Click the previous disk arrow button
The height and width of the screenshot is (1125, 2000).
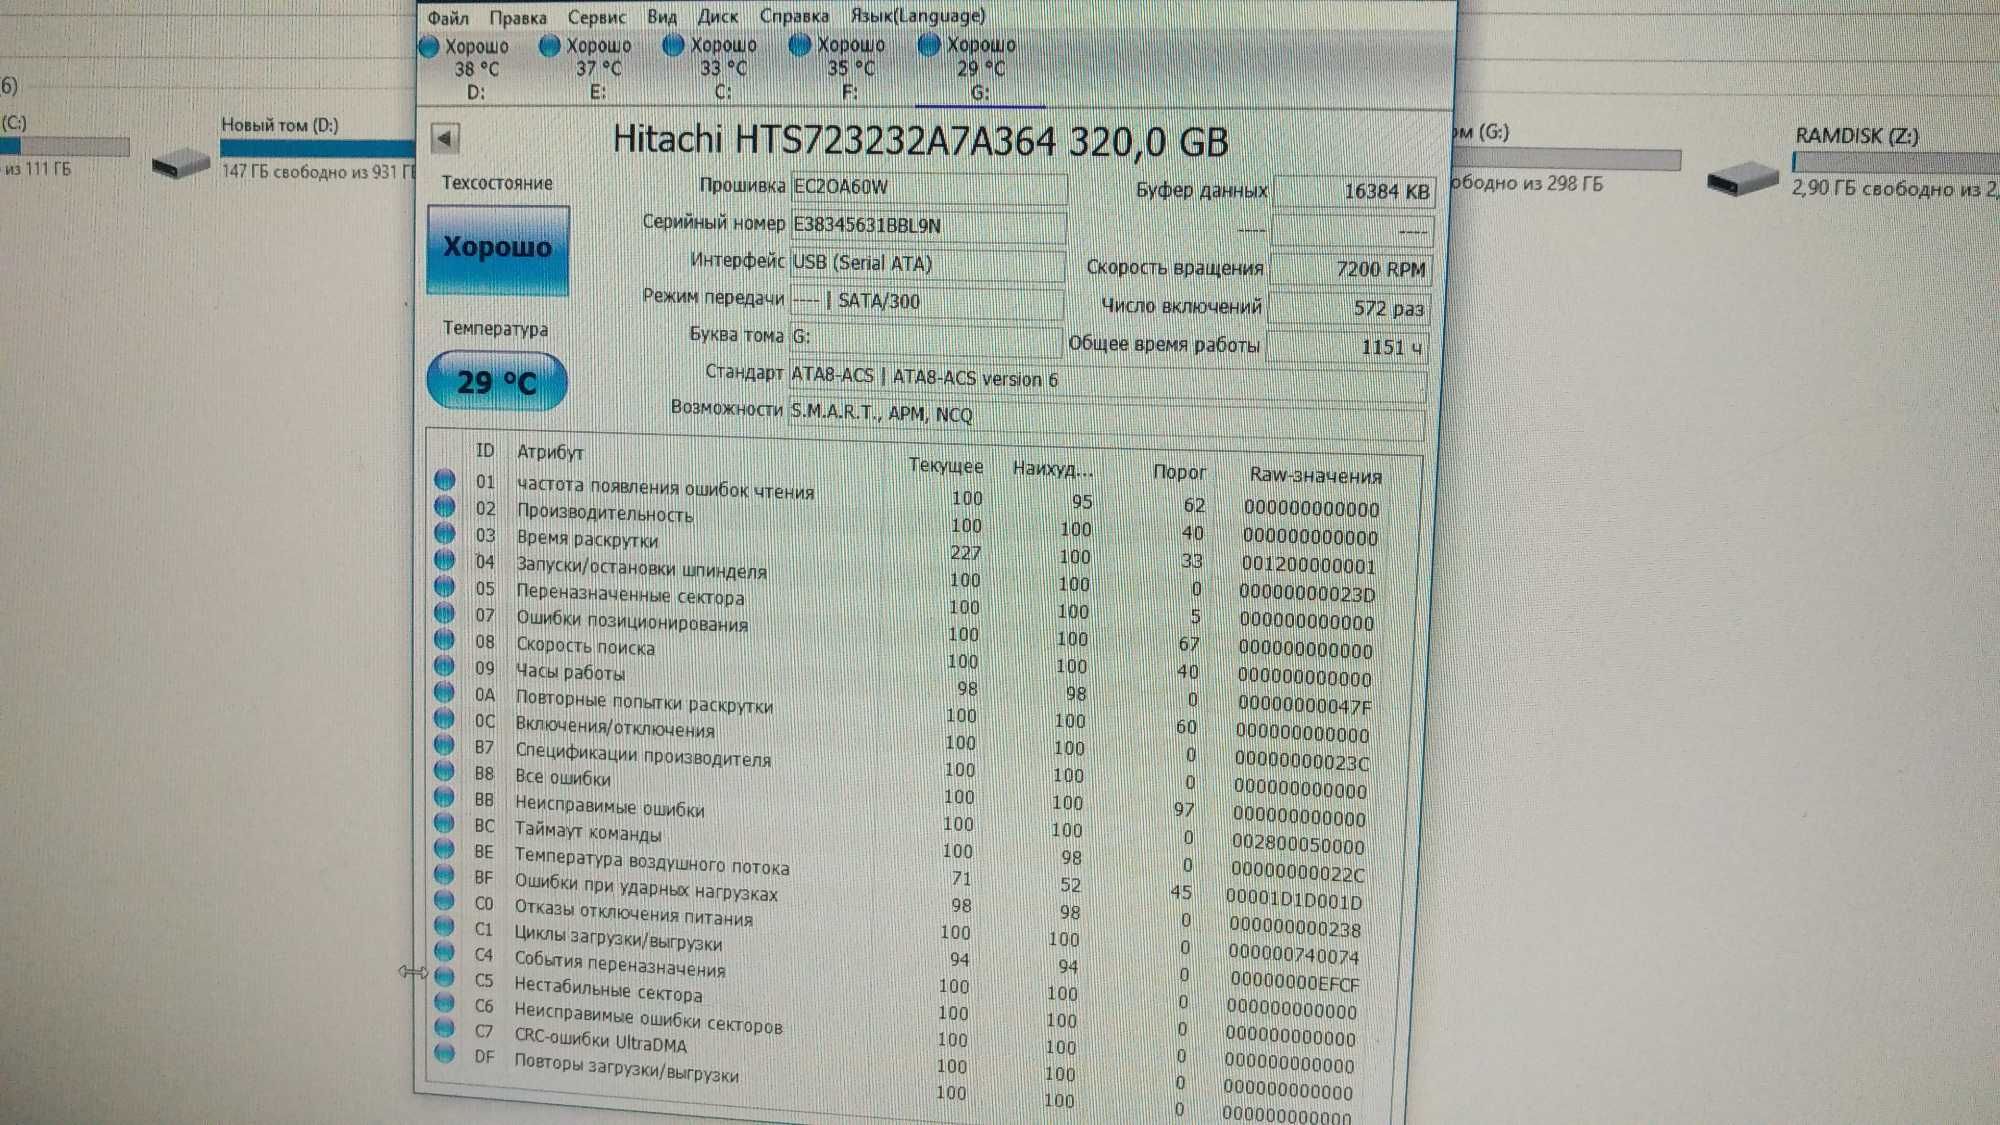(445, 138)
